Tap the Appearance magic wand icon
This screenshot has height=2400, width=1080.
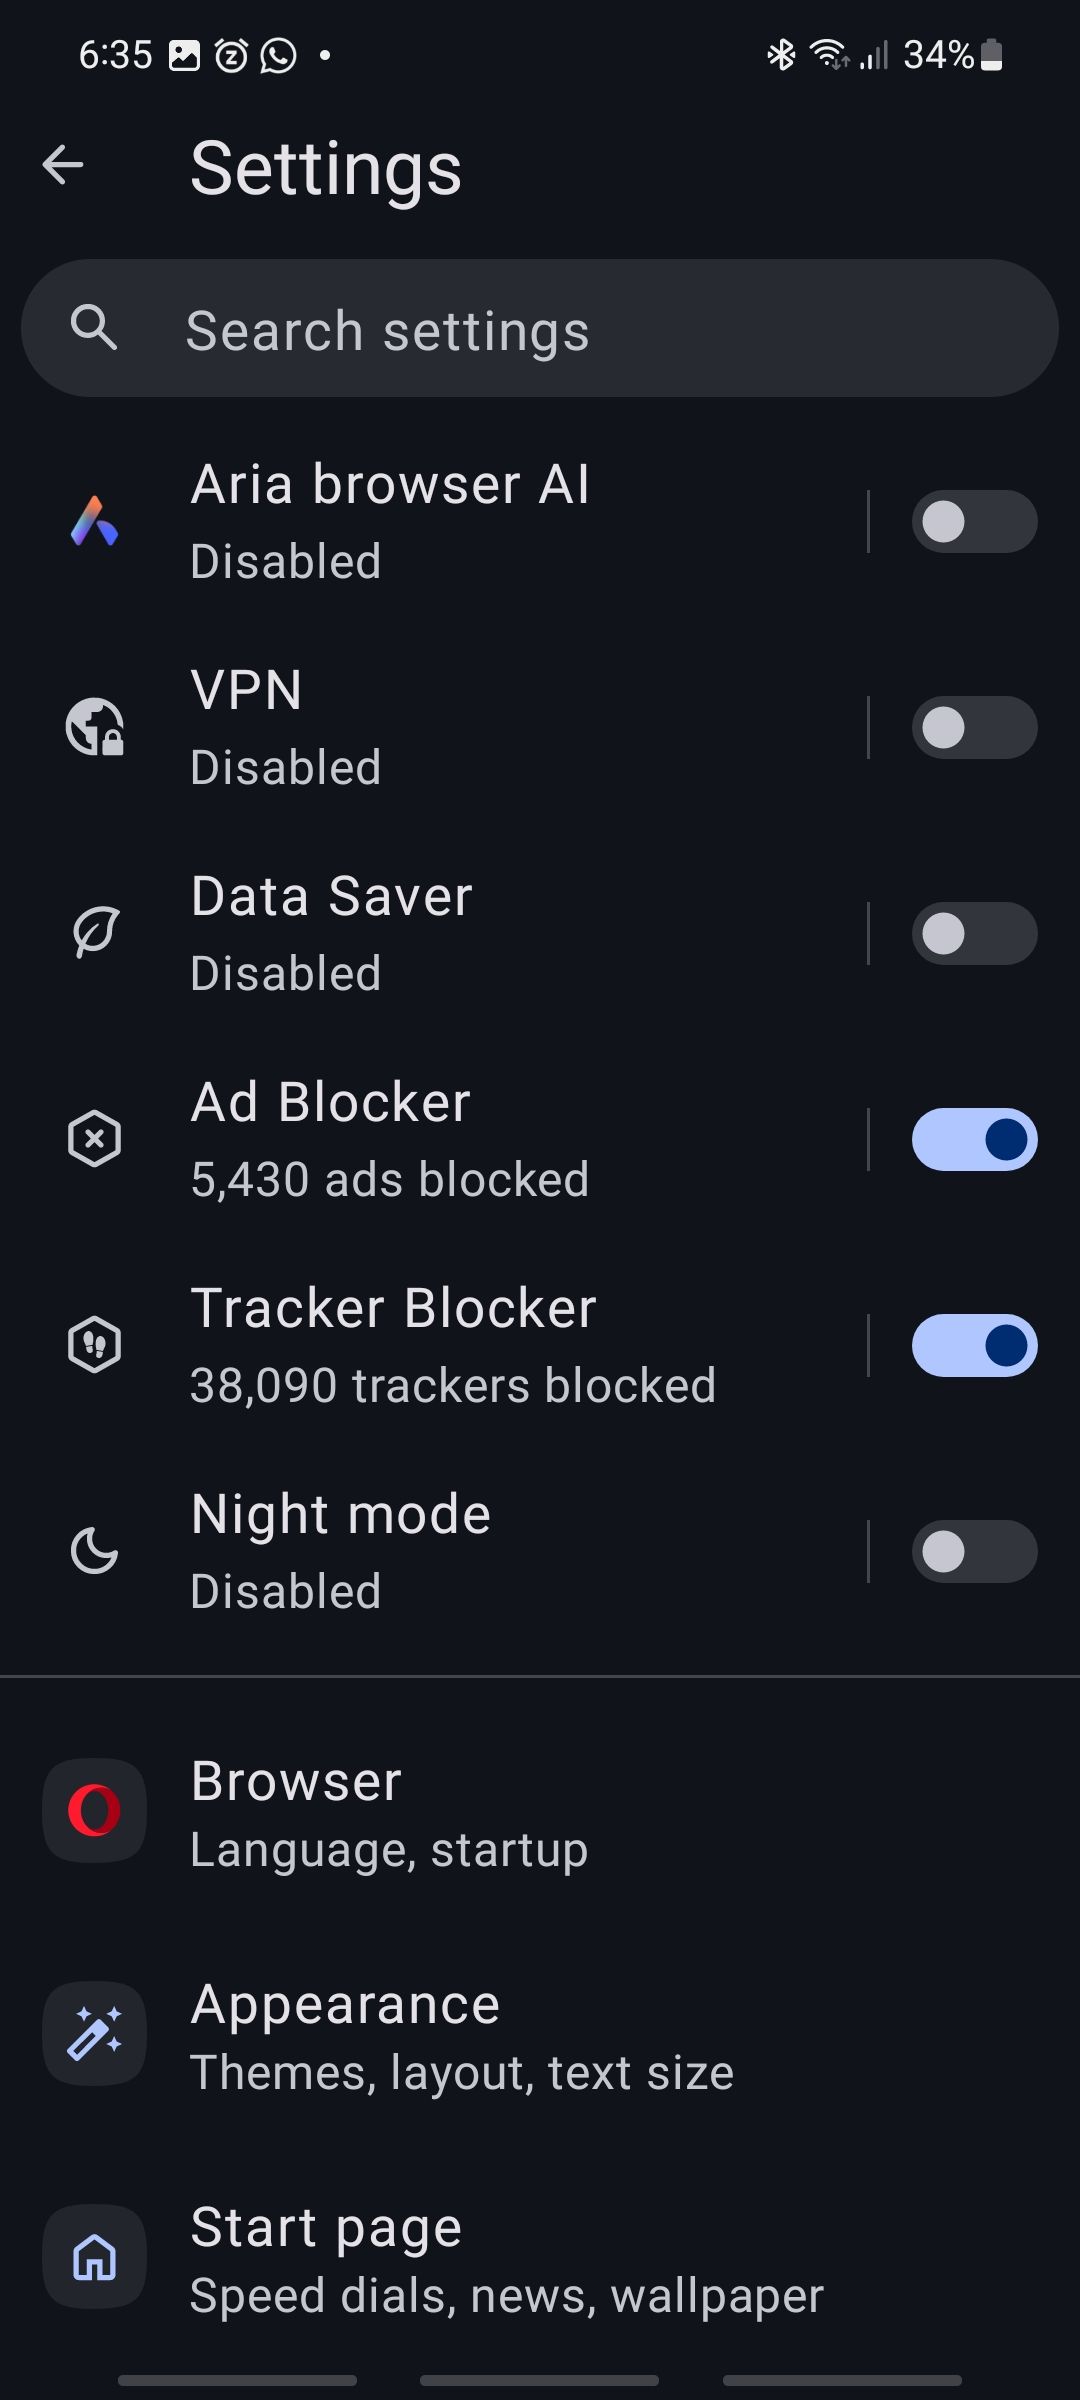(x=95, y=2034)
